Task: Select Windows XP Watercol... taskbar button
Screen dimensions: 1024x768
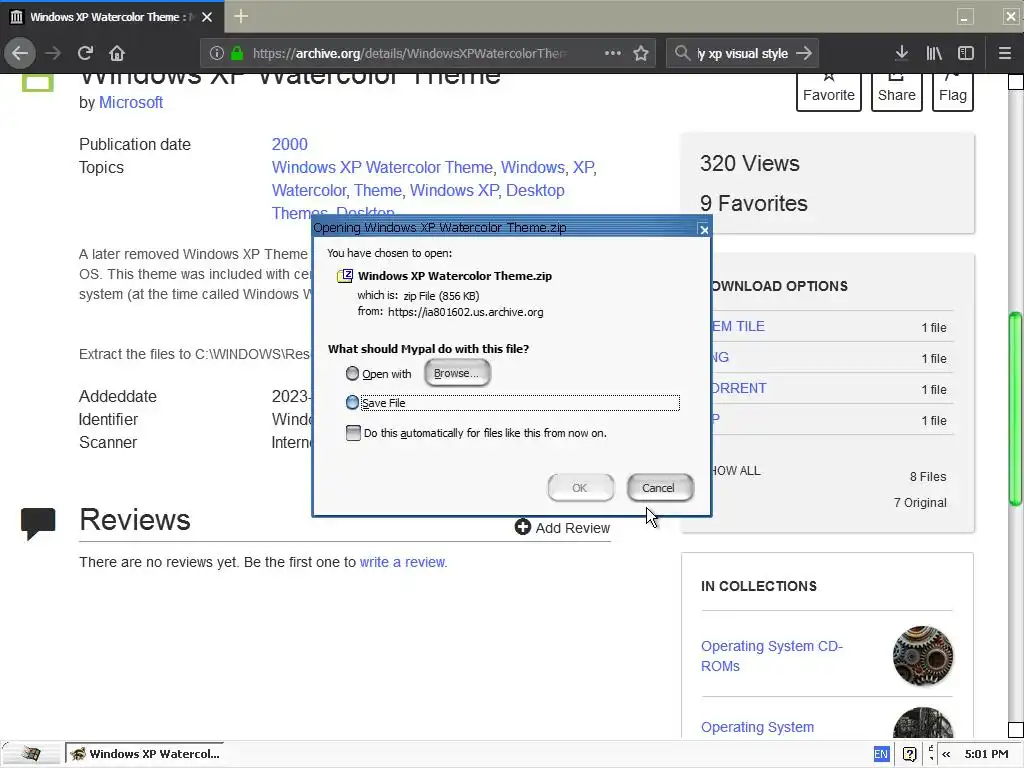Action: (x=144, y=754)
